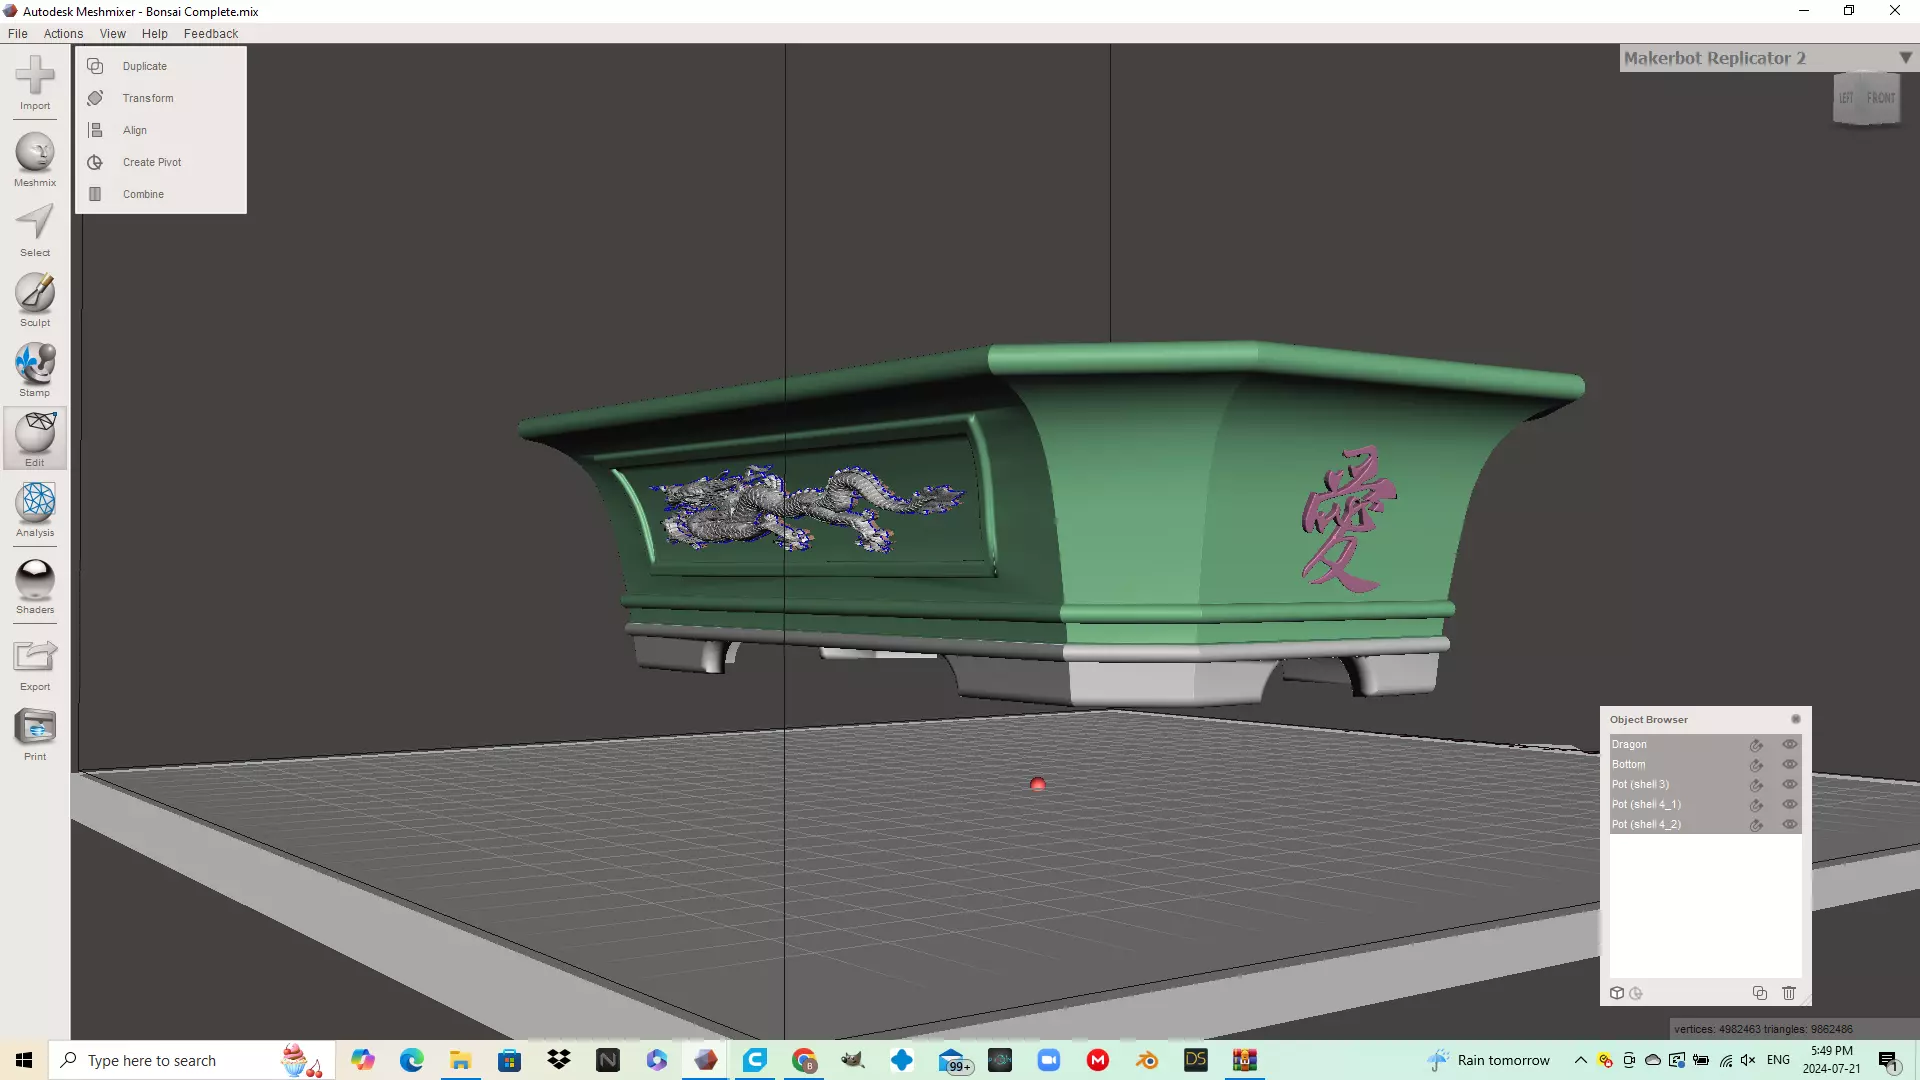Open Zoom from the taskbar

[x=1049, y=1060]
